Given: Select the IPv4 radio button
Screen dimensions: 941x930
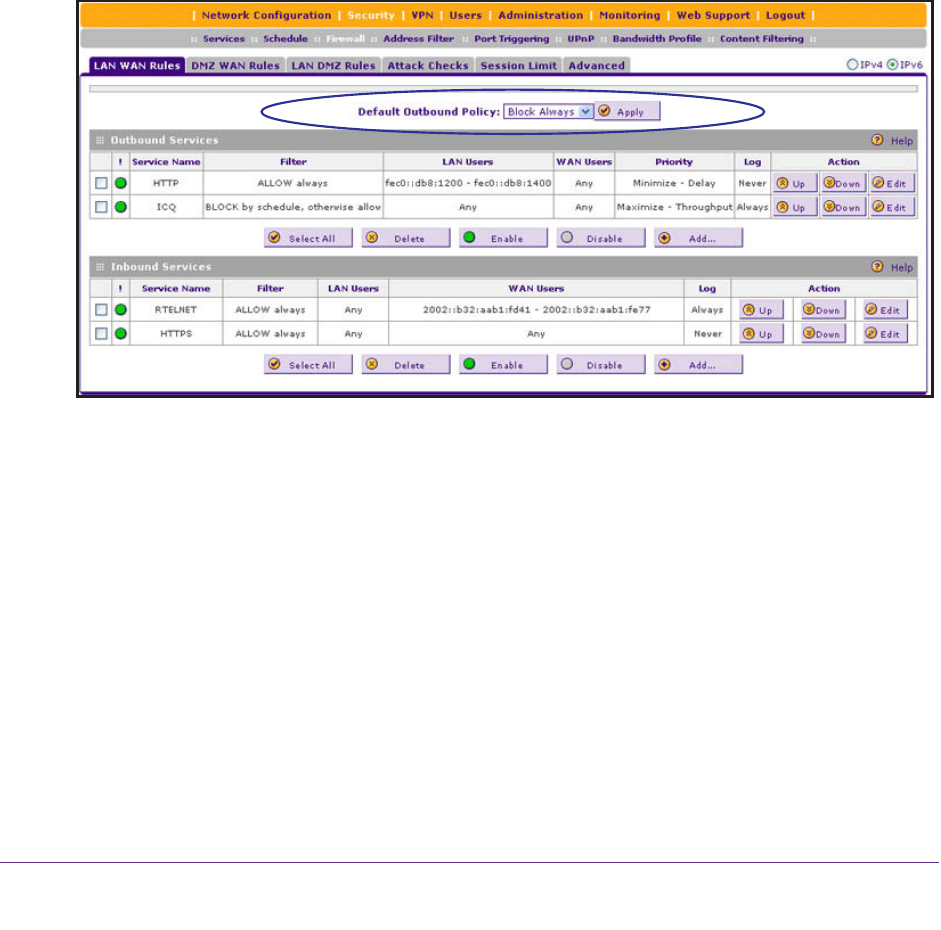Looking at the screenshot, I should (852, 65).
